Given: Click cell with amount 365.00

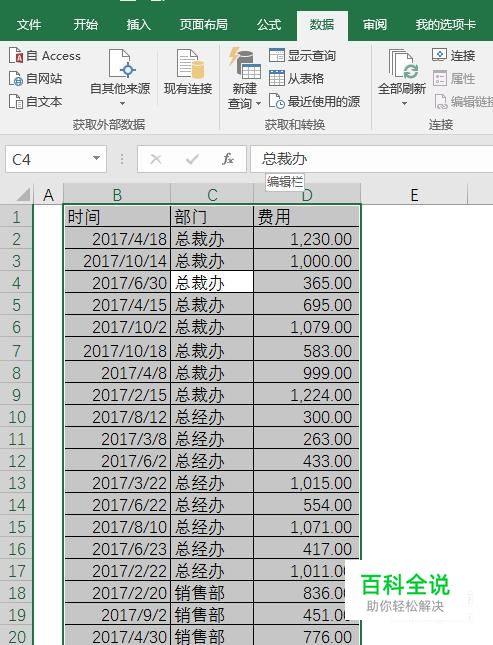Looking at the screenshot, I should tap(307, 283).
